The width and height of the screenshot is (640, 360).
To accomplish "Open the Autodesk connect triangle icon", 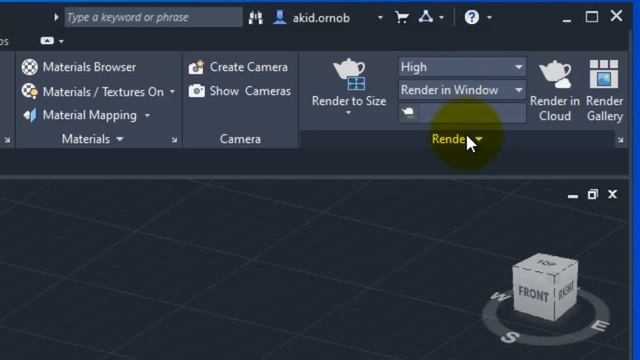I will click(x=426, y=17).
